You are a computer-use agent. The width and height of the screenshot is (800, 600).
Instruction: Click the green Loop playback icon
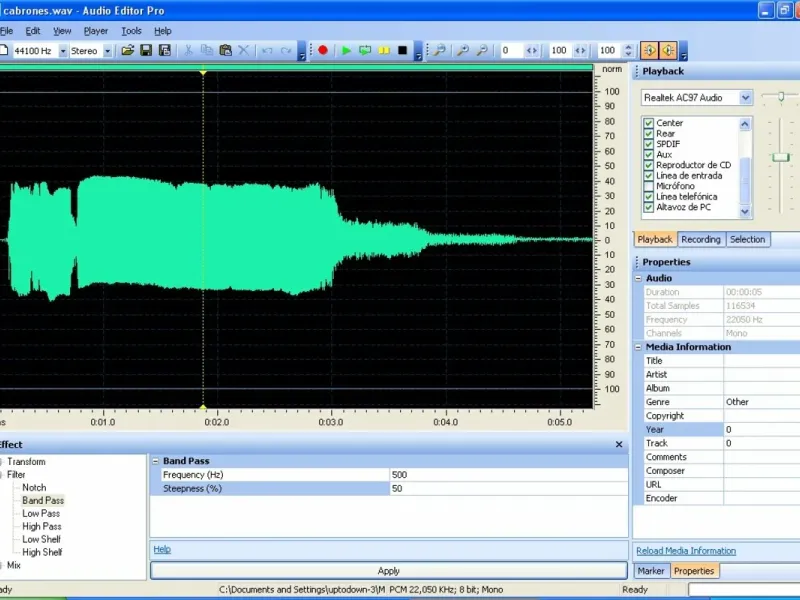click(x=365, y=50)
